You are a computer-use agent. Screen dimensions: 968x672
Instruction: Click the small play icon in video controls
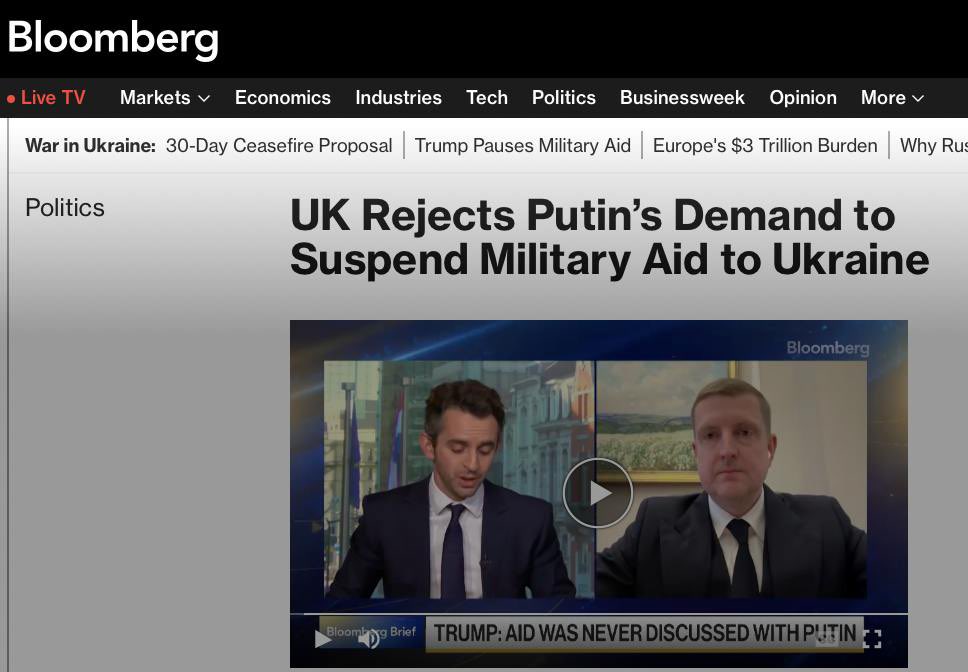coord(322,639)
